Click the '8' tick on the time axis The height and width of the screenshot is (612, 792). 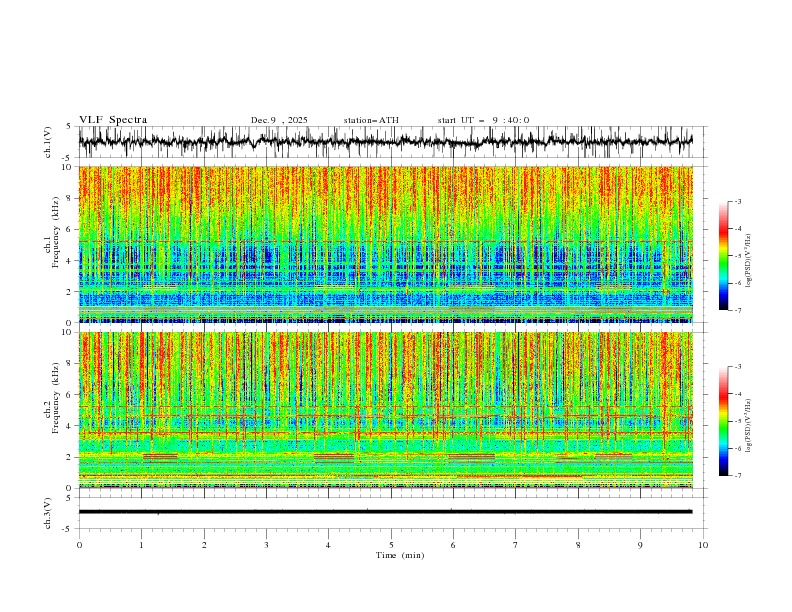point(578,545)
